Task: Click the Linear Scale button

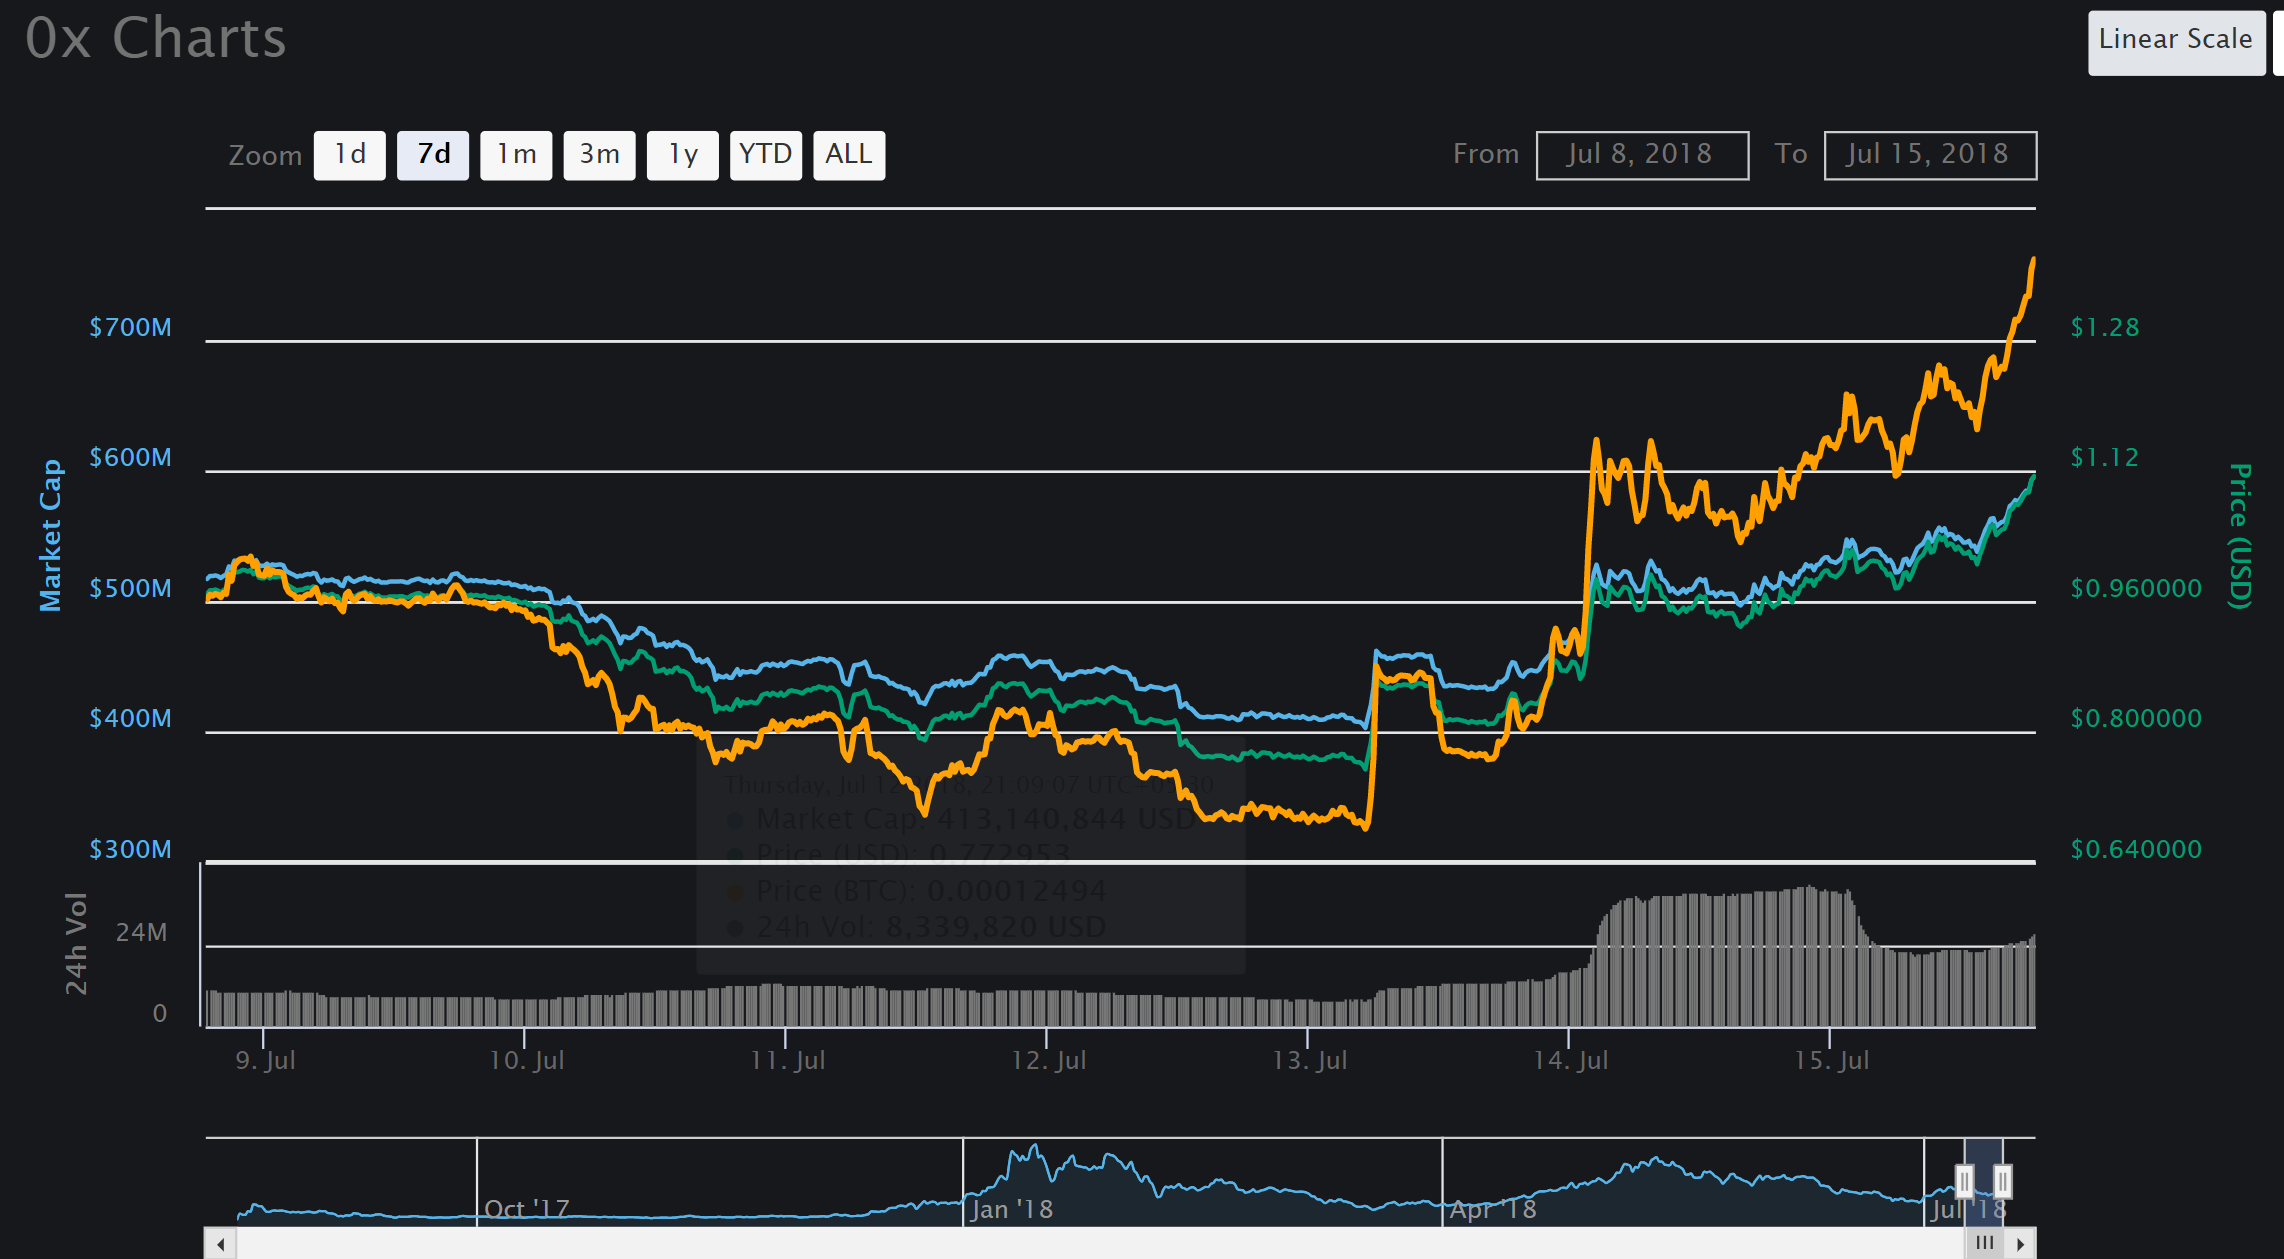Action: 2175,41
